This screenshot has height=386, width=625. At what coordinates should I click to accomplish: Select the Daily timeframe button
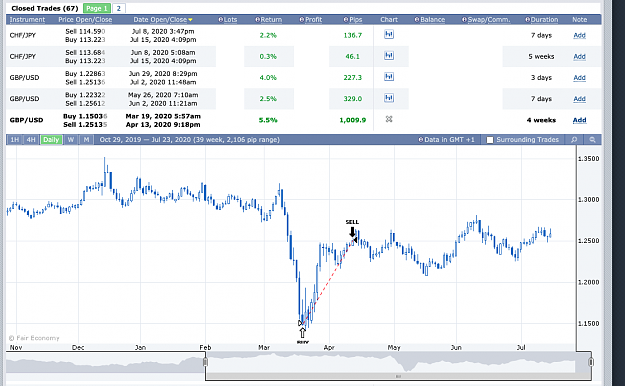(x=51, y=140)
